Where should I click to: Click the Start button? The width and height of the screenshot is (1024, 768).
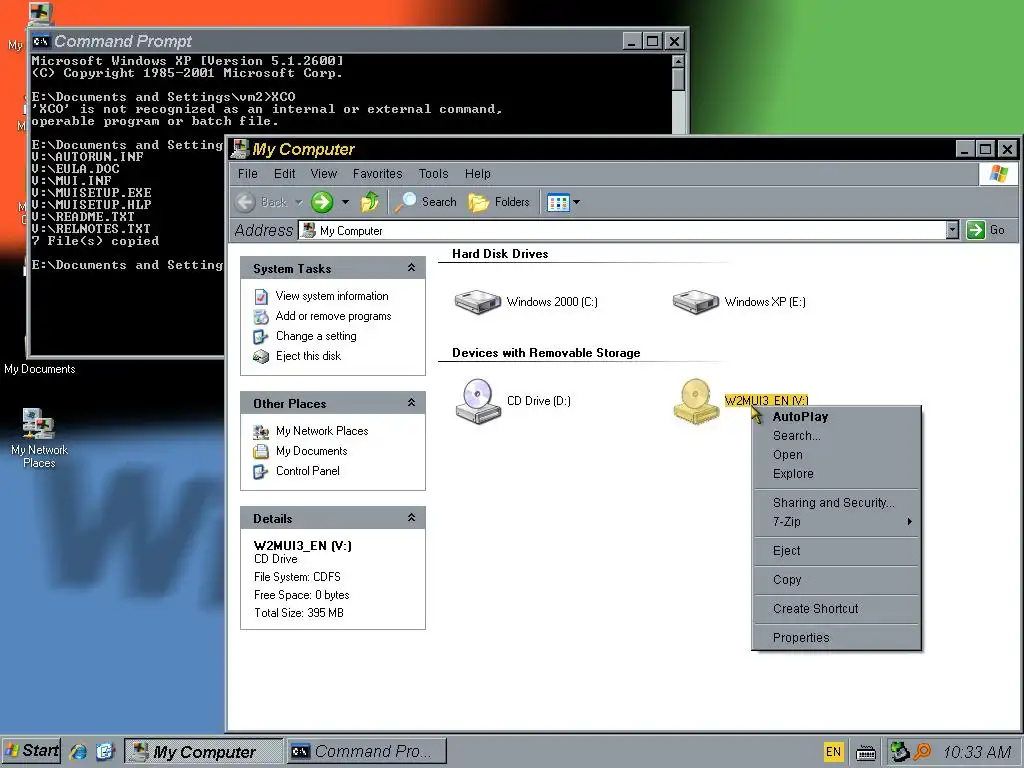32,751
